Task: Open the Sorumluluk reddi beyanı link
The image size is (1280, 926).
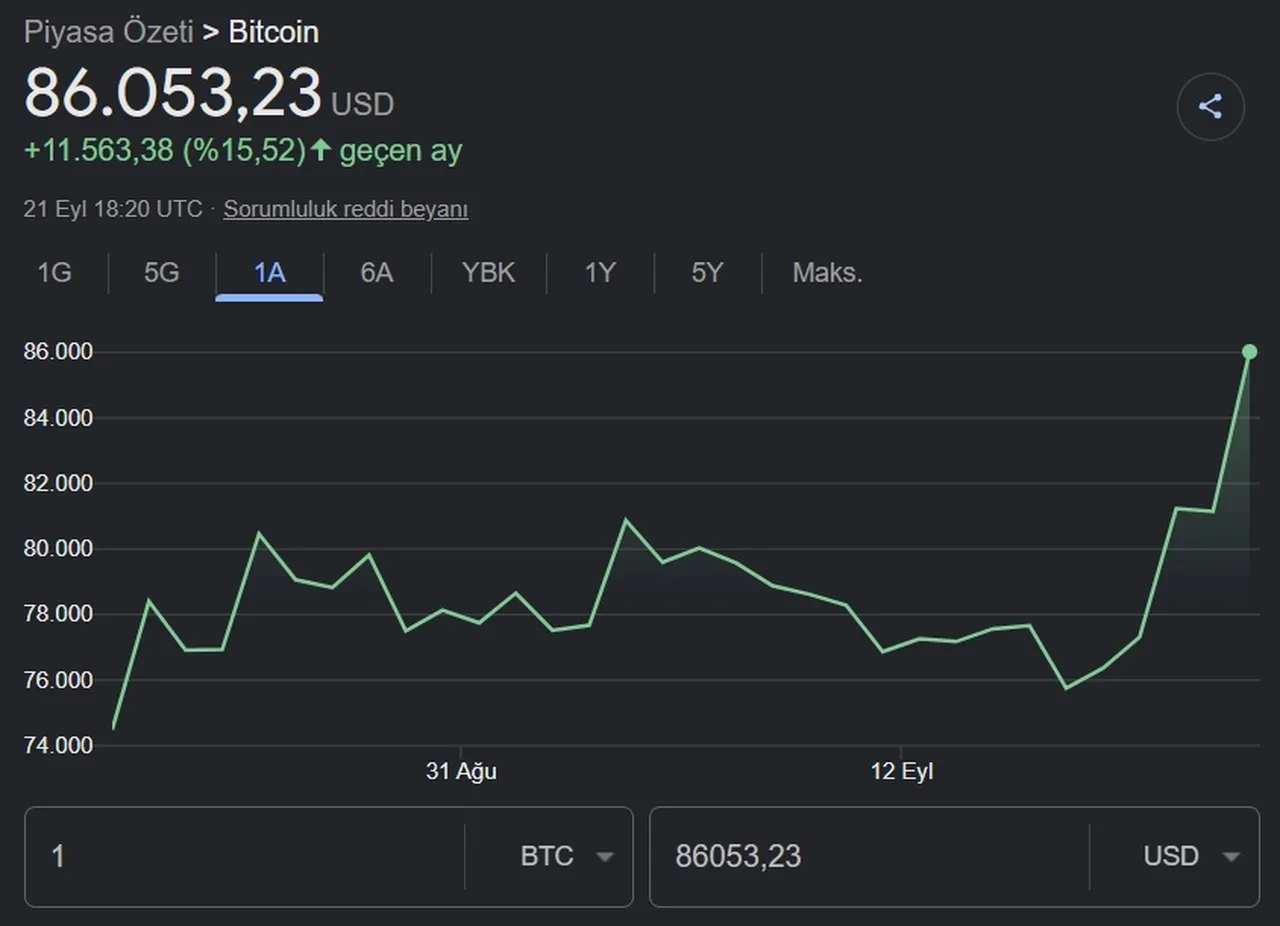Action: click(x=346, y=209)
